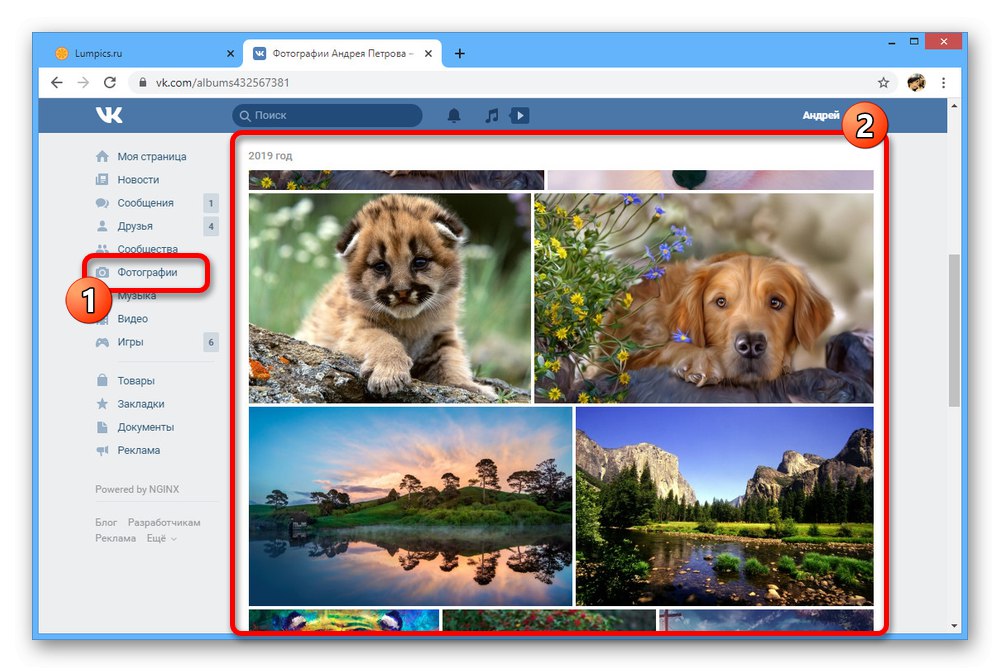Image resolution: width=1000 pixels, height=672 pixels.
Task: Expand the Ещё footer dropdown
Action: 162,538
